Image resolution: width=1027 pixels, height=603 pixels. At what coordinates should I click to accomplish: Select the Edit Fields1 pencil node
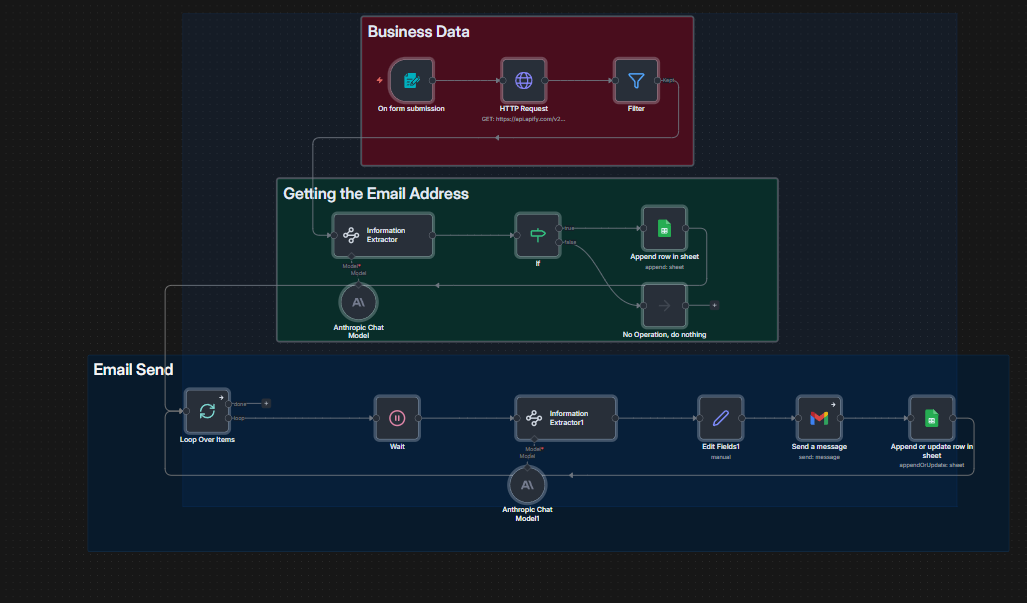[x=720, y=418]
